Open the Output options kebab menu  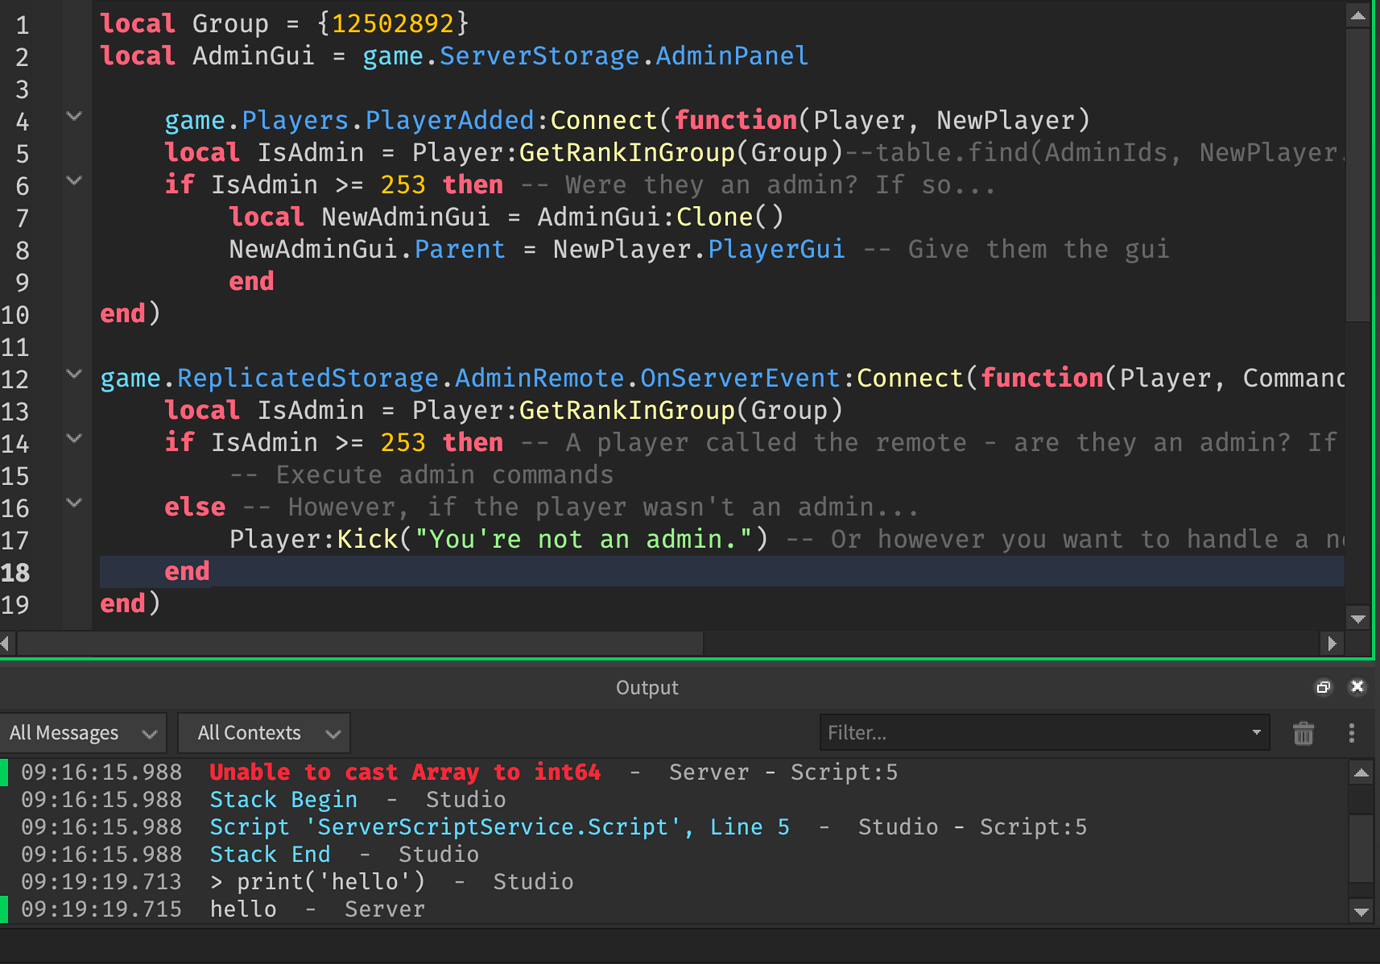pyautogui.click(x=1351, y=733)
